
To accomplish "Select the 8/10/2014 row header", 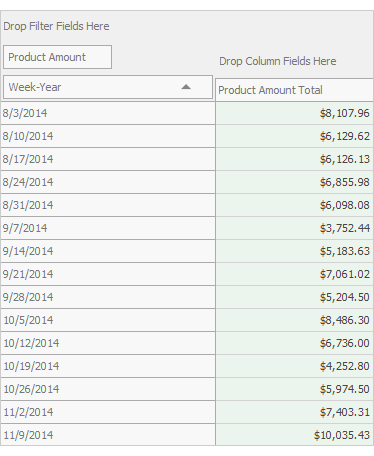I will click(x=108, y=136).
